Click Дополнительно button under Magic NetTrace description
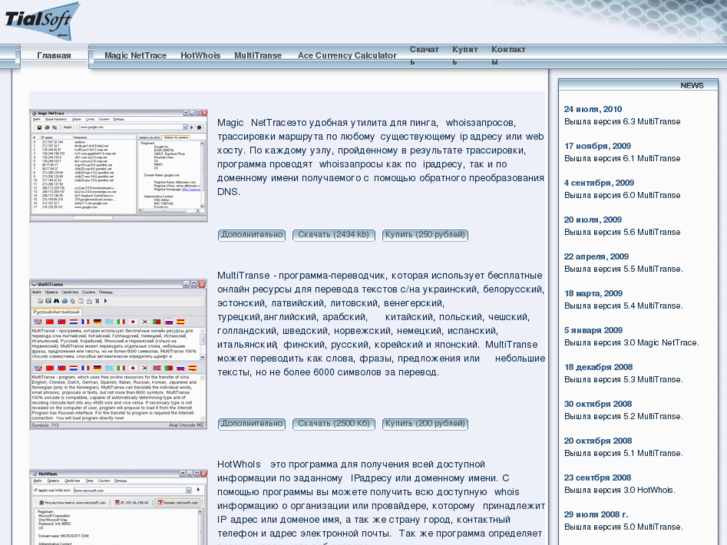This screenshot has height=545, width=727. (252, 235)
